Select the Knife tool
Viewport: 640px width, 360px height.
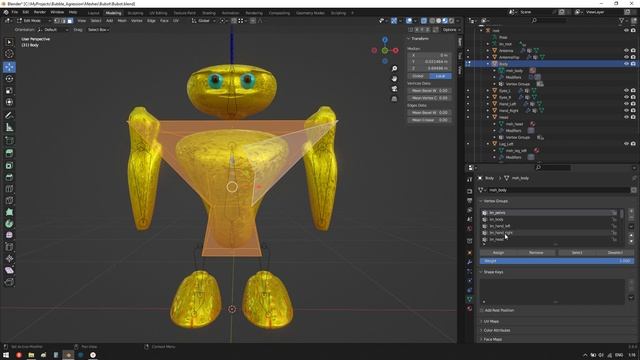click(x=9, y=200)
